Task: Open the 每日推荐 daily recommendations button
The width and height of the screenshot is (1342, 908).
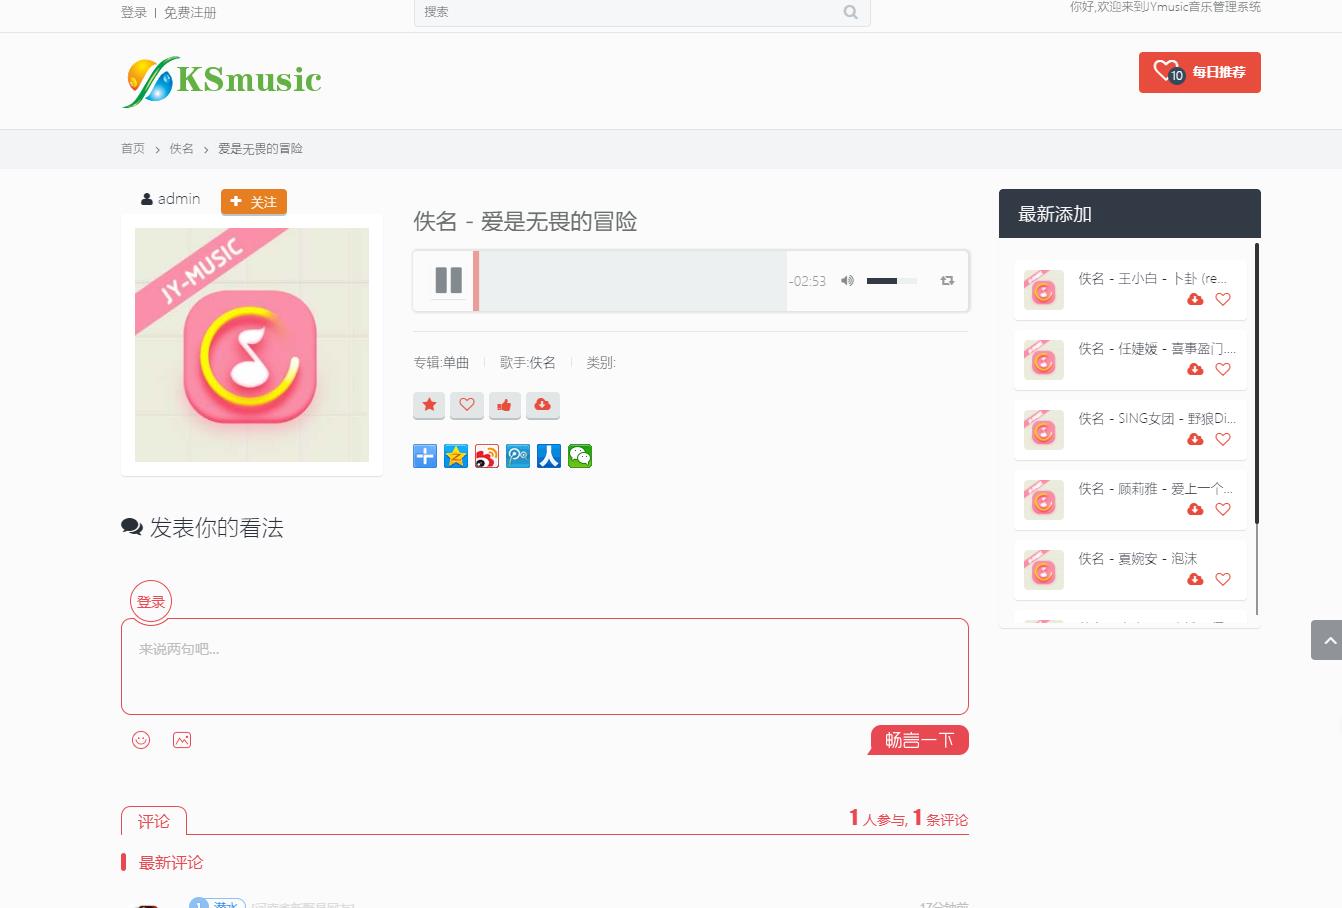Action: (x=1199, y=72)
